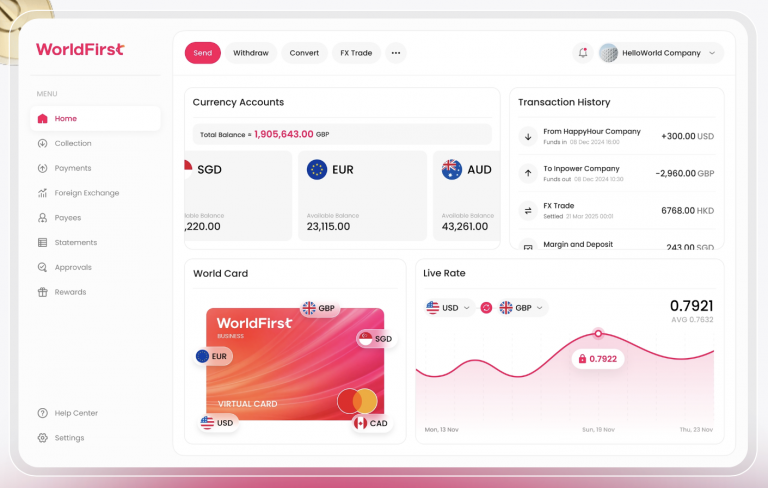The width and height of the screenshot is (768, 488).
Task: Select Payees in the sidebar
Action: (96, 218)
